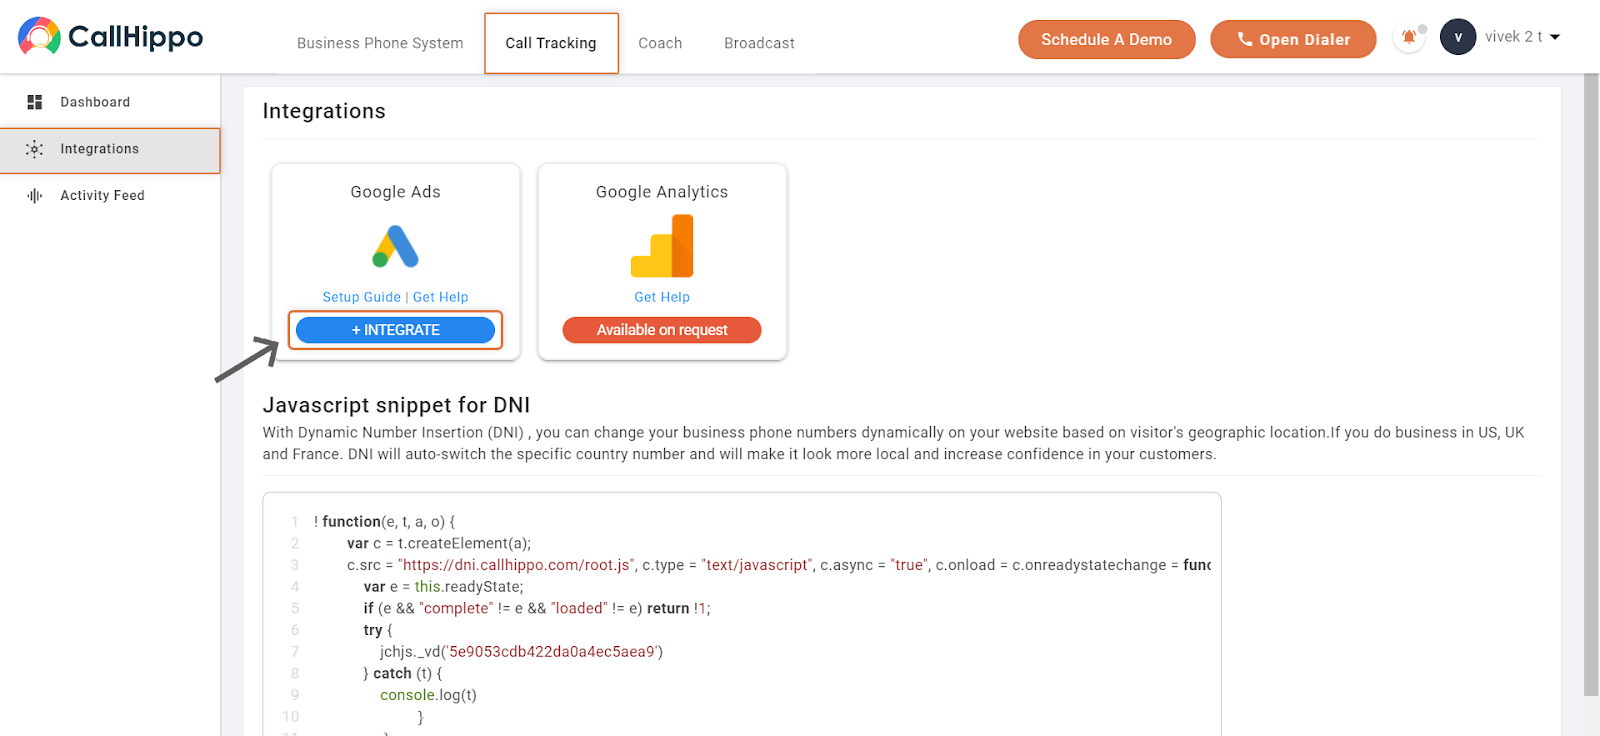Screen dimensions: 1600x736
Task: Switch to the Coach tab
Action: 660,43
